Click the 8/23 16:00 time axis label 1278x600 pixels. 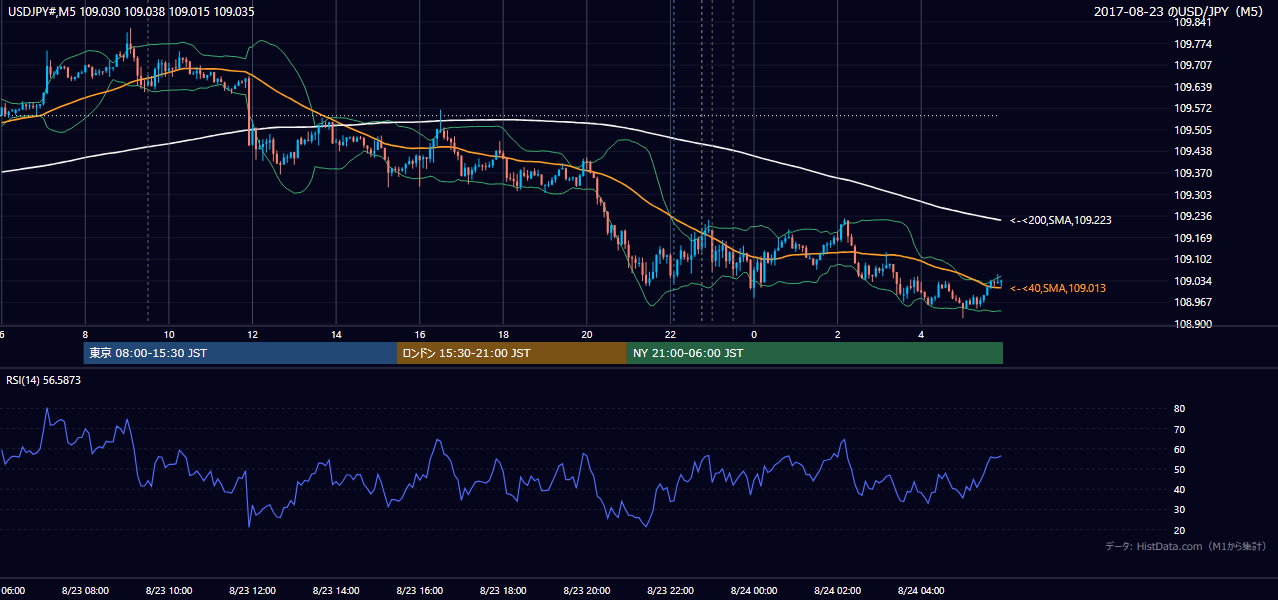(419, 590)
